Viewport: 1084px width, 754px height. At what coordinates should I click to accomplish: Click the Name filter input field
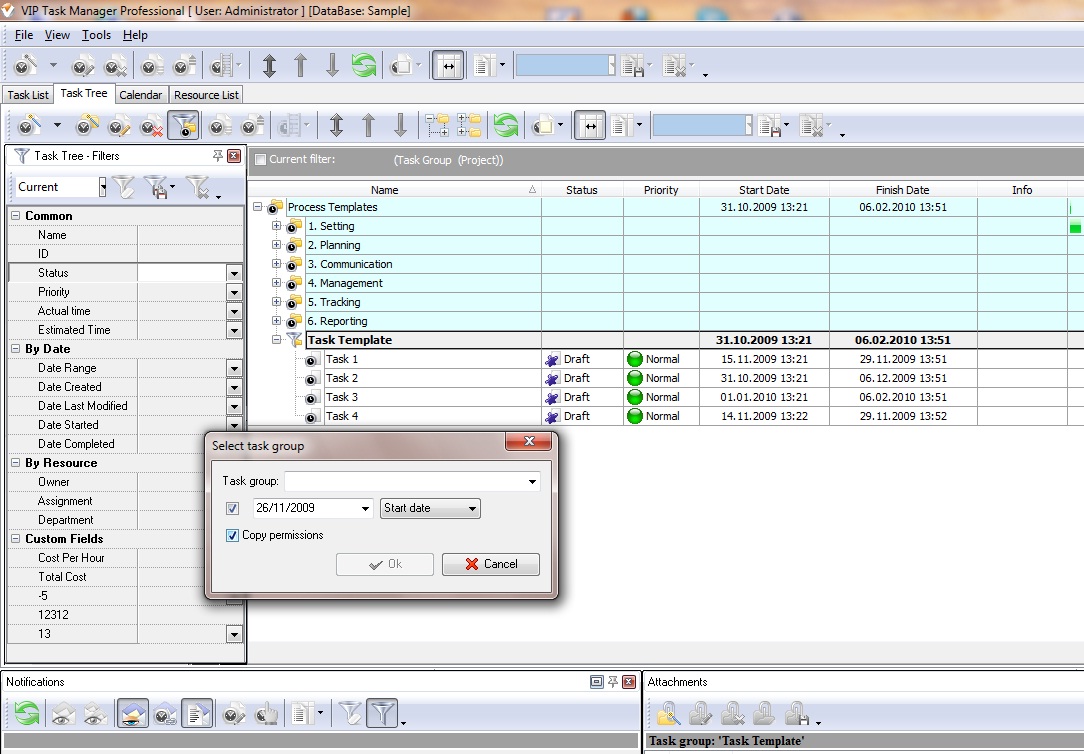[190, 235]
